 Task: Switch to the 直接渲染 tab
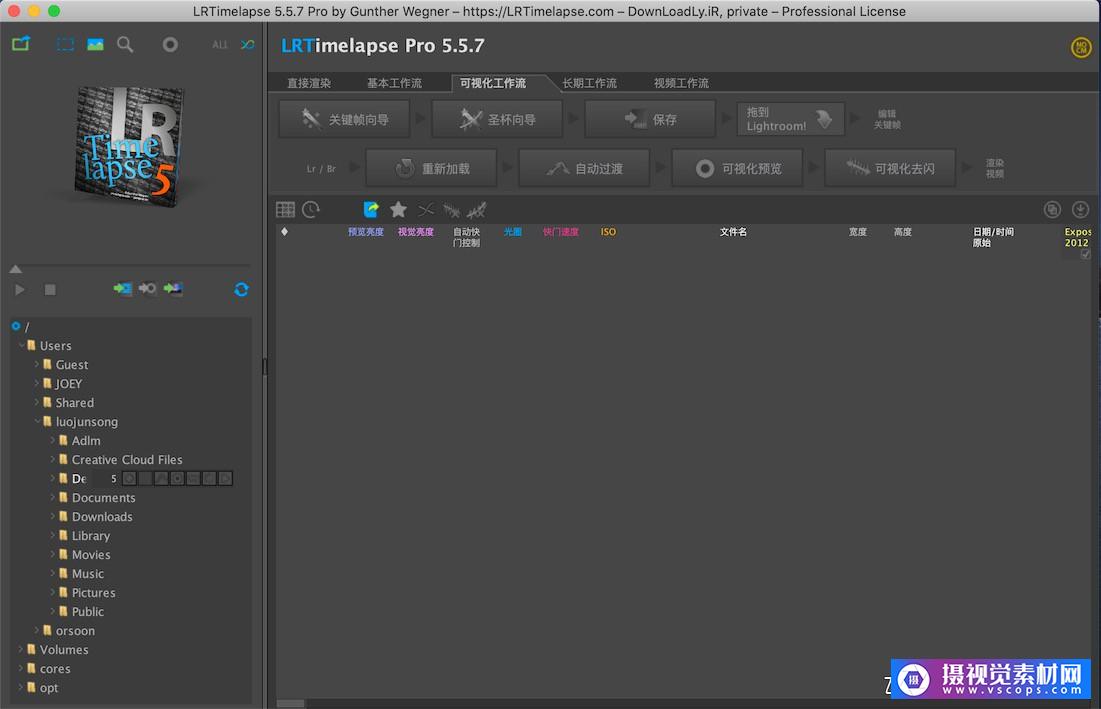click(x=309, y=83)
